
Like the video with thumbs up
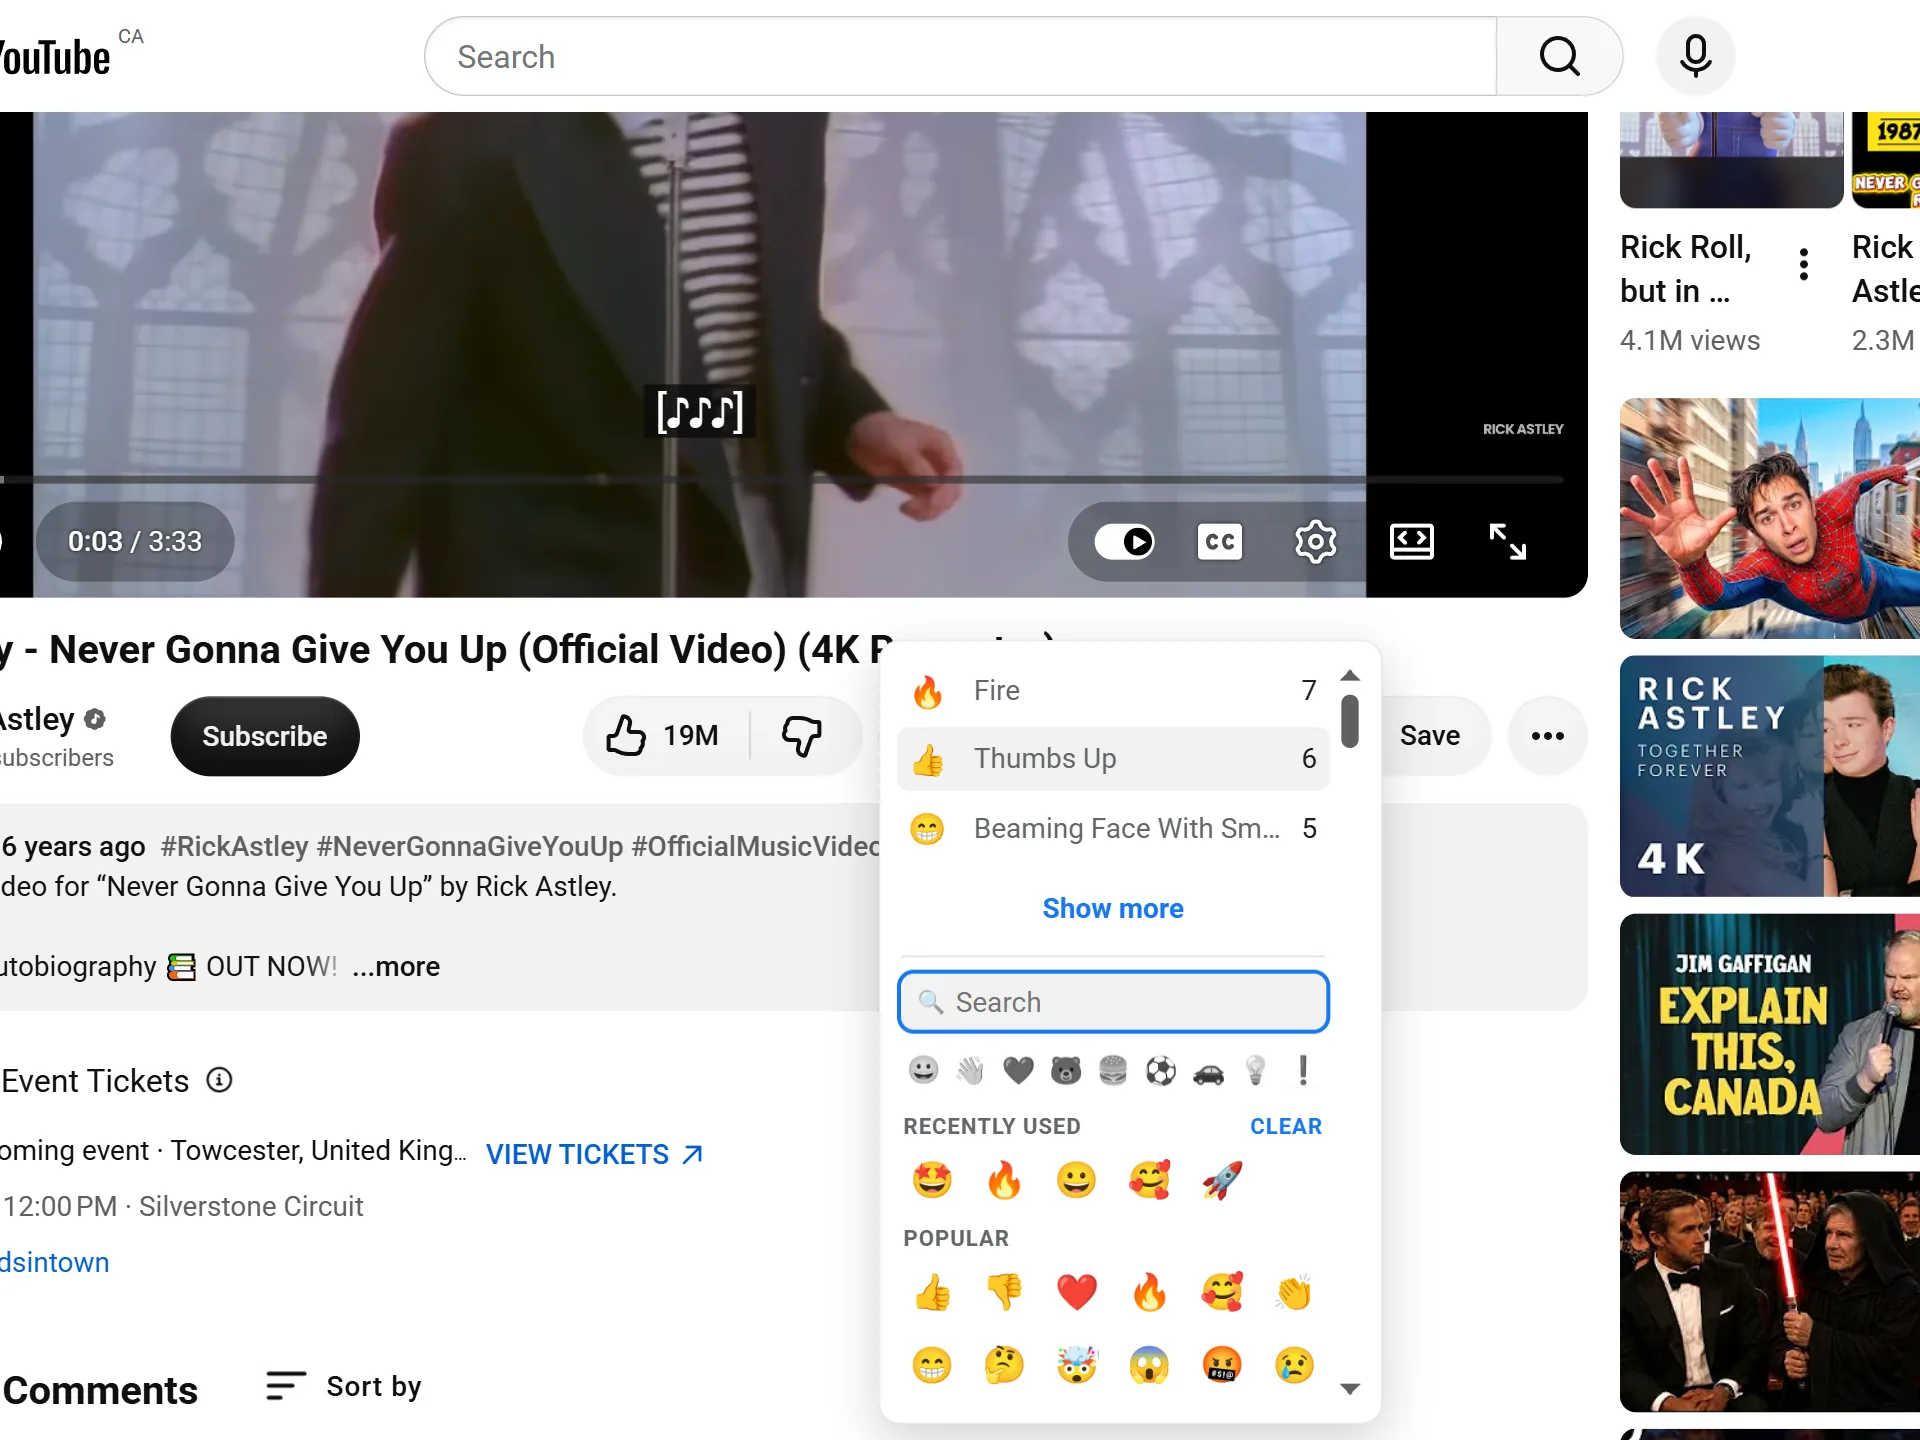[663, 736]
